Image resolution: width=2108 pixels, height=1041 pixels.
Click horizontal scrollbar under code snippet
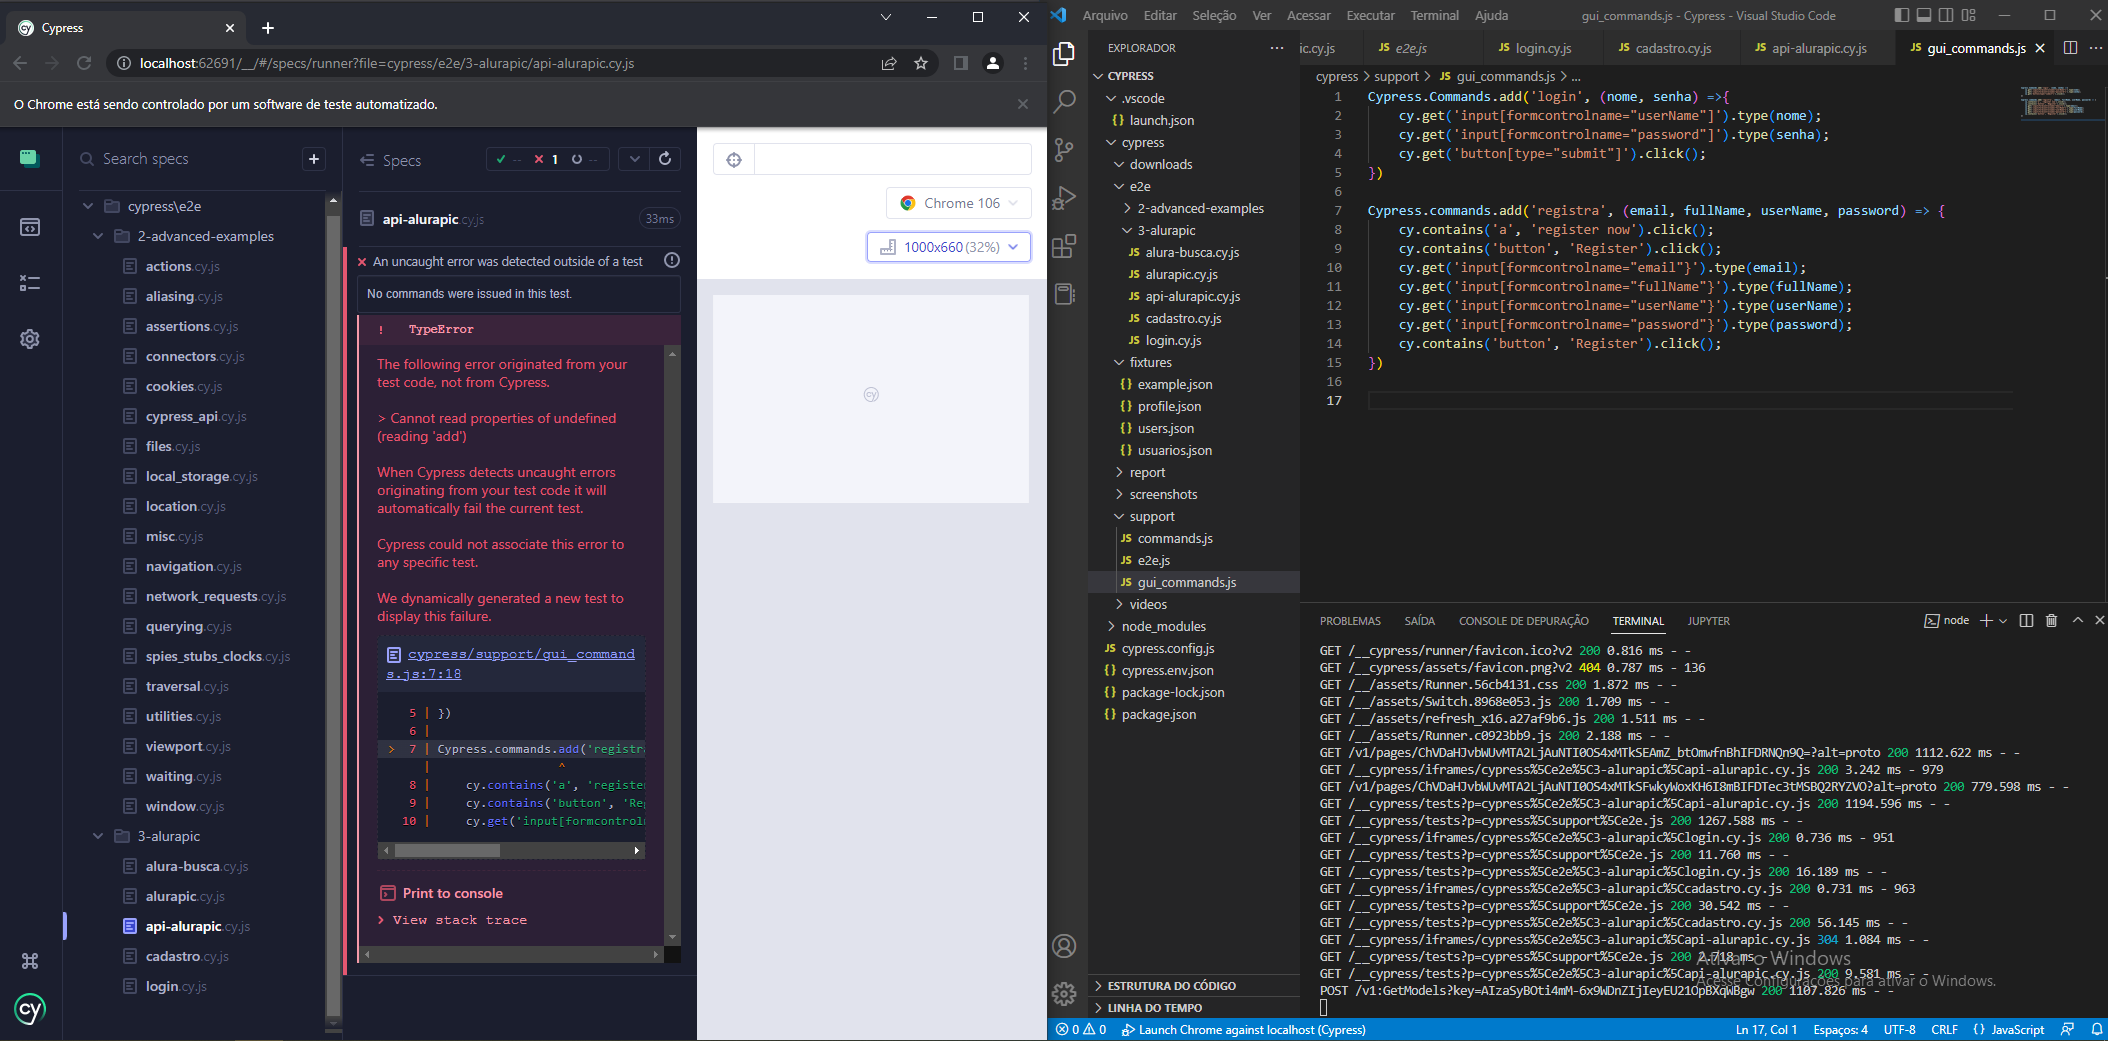pyautogui.click(x=448, y=851)
